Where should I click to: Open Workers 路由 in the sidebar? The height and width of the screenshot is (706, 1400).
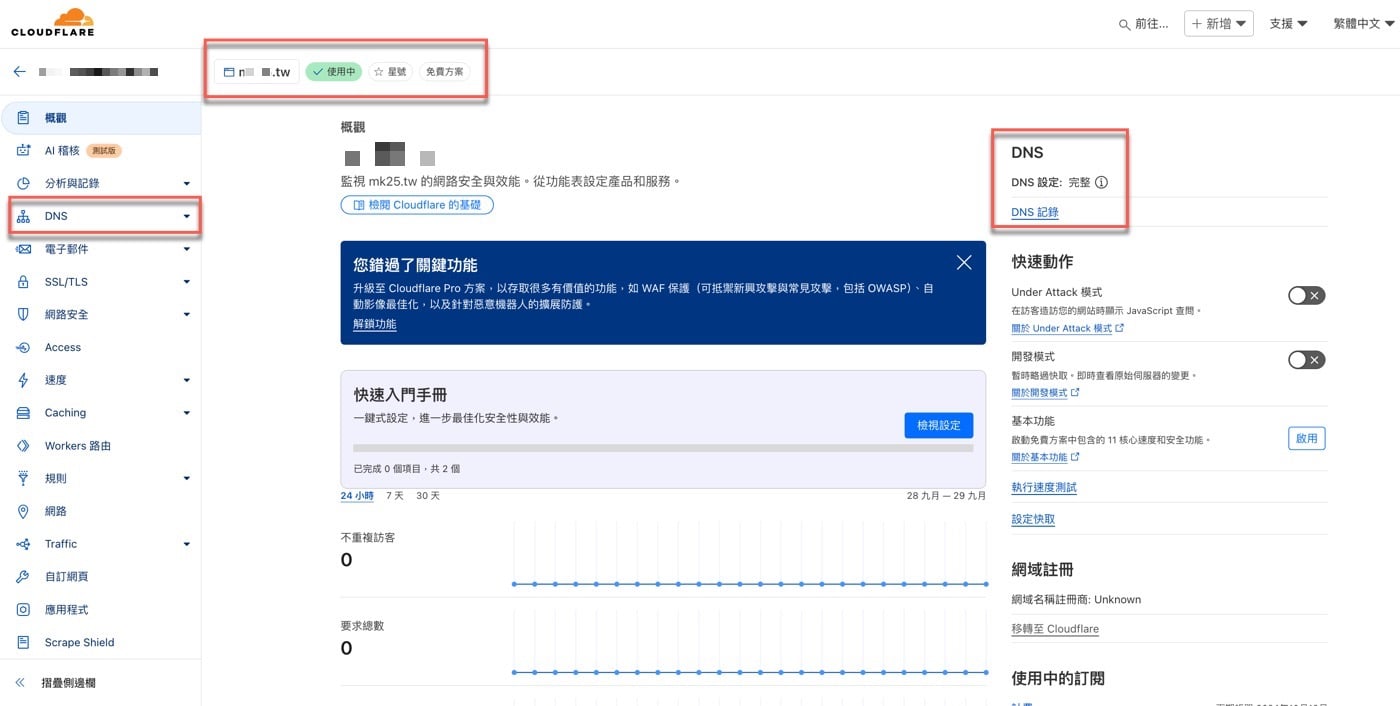(x=78, y=446)
